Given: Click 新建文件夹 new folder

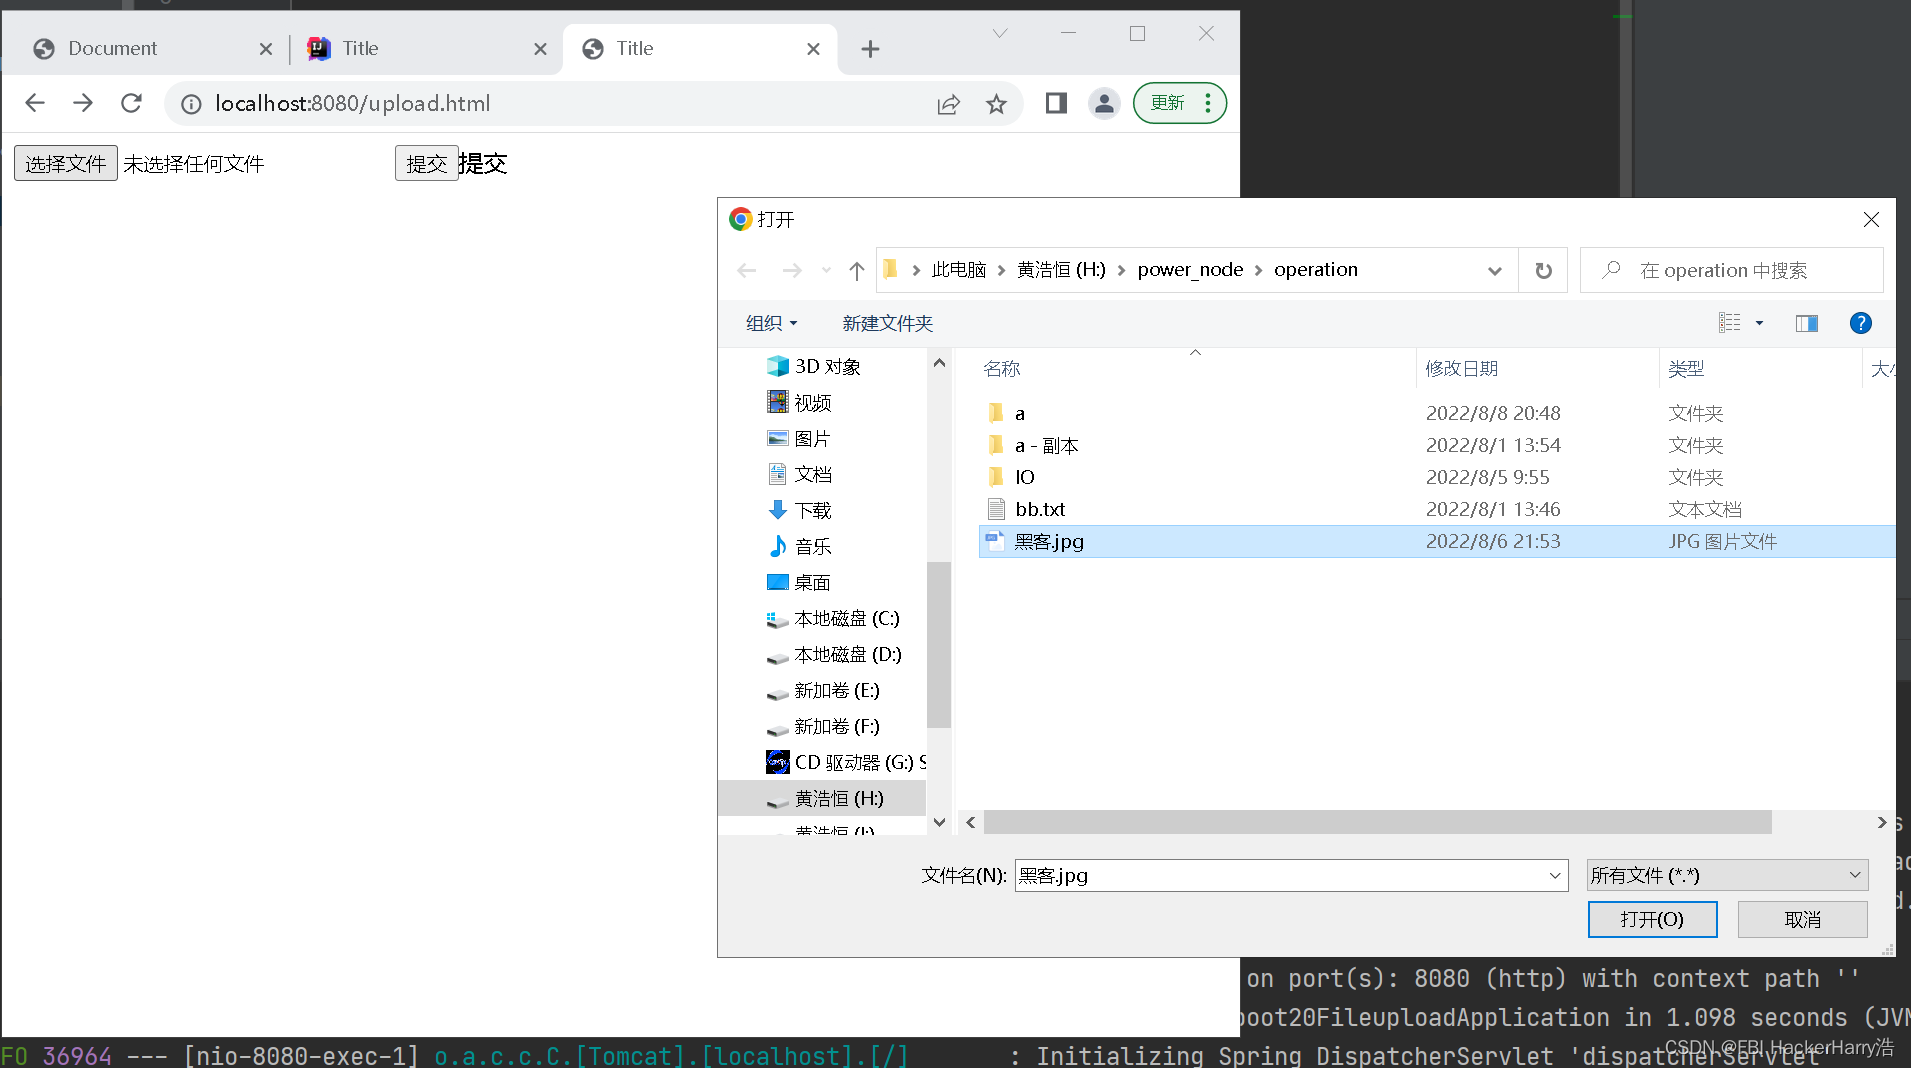Looking at the screenshot, I should [887, 323].
